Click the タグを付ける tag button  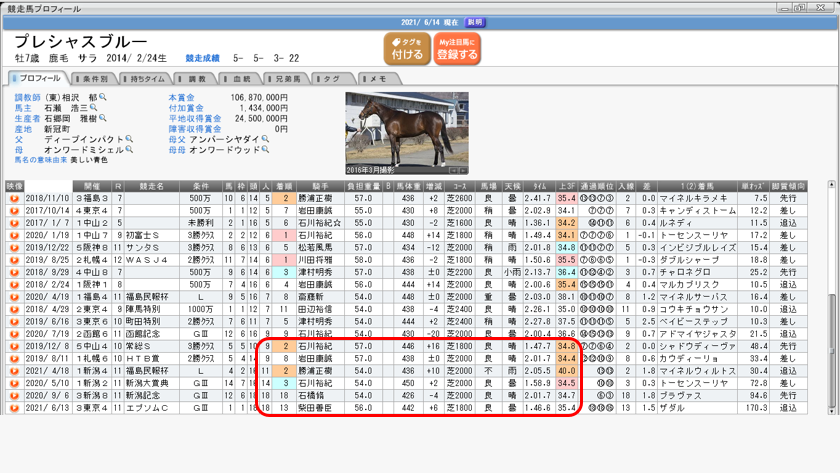tap(406, 48)
